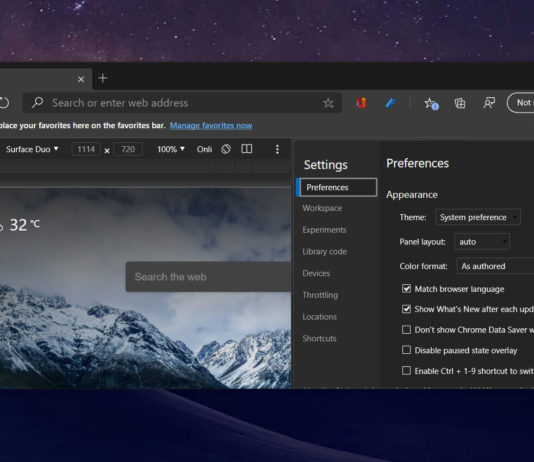
Task: Select the Workspace settings tab
Action: click(322, 208)
